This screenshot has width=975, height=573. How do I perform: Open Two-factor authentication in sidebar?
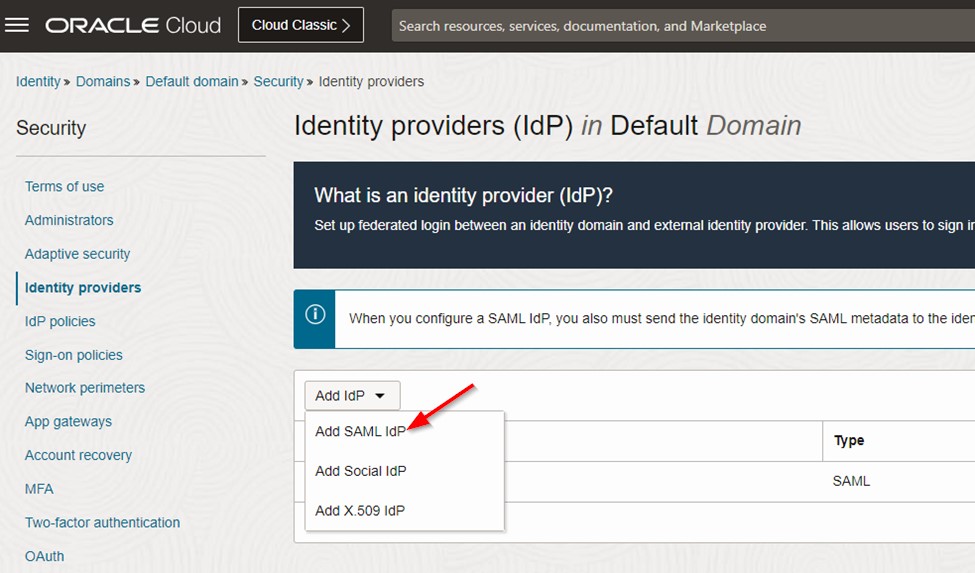(x=102, y=523)
